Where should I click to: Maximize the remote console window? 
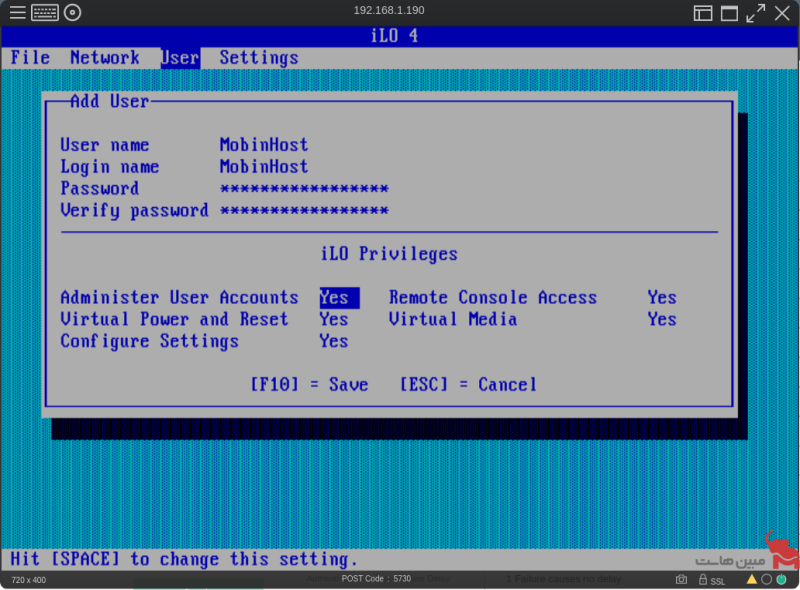(729, 13)
